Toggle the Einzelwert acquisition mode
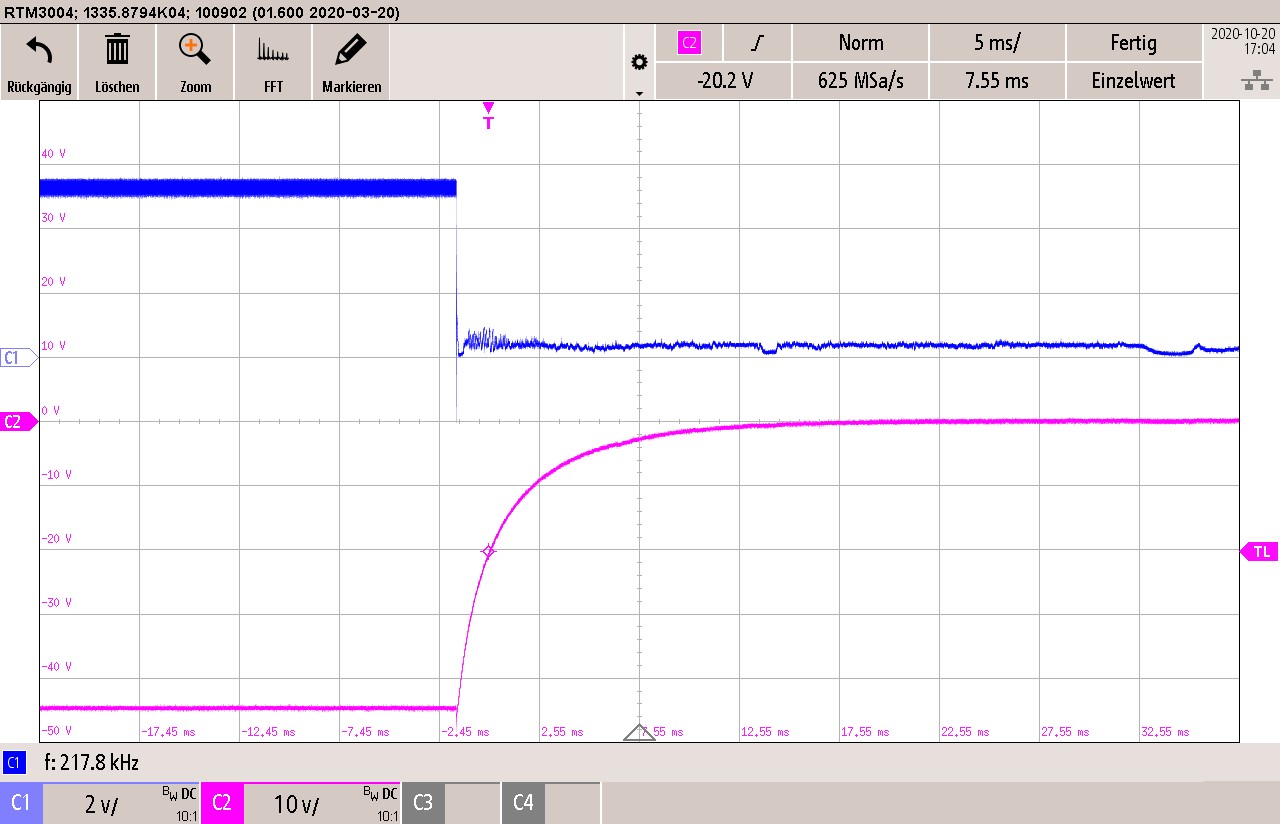This screenshot has height=824, width=1280. (x=1134, y=81)
